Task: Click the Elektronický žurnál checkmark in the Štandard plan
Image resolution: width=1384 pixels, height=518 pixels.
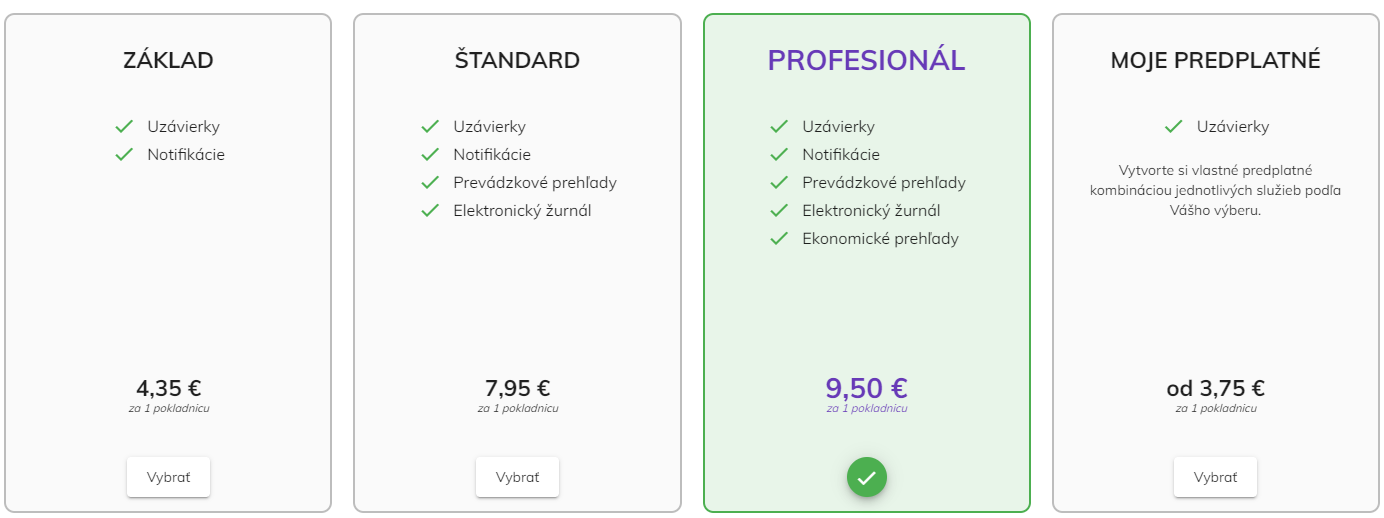Action: [430, 211]
